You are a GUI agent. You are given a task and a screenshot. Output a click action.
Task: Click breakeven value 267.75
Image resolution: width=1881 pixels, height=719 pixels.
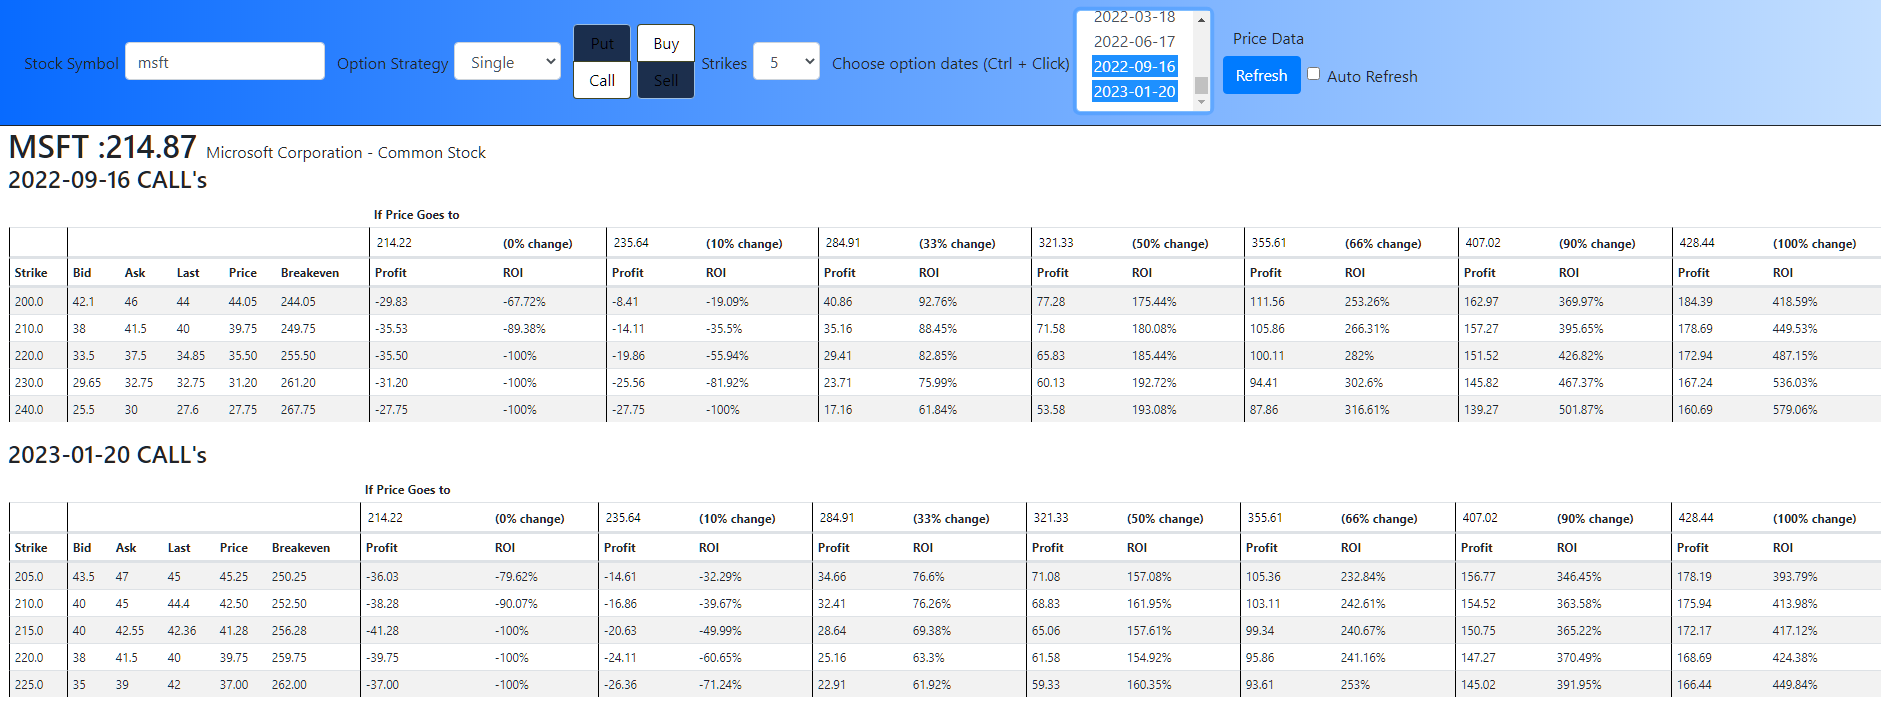point(298,409)
